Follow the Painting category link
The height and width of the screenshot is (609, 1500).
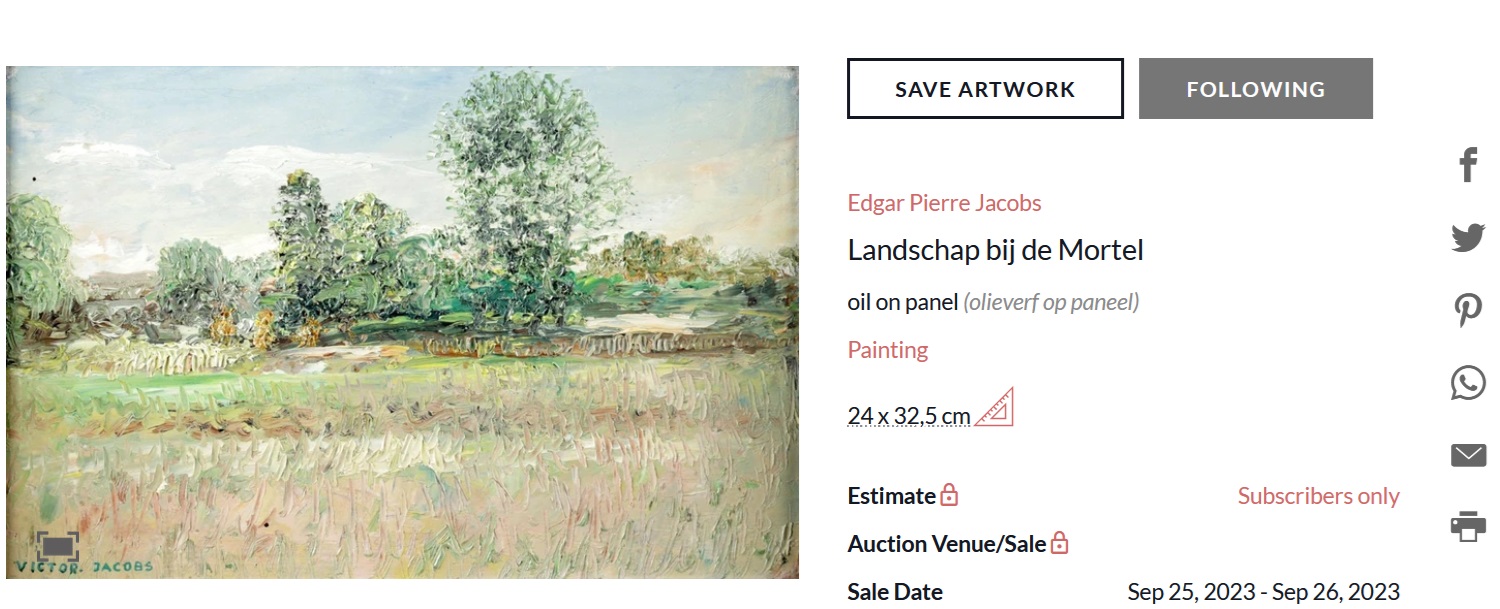coord(887,350)
